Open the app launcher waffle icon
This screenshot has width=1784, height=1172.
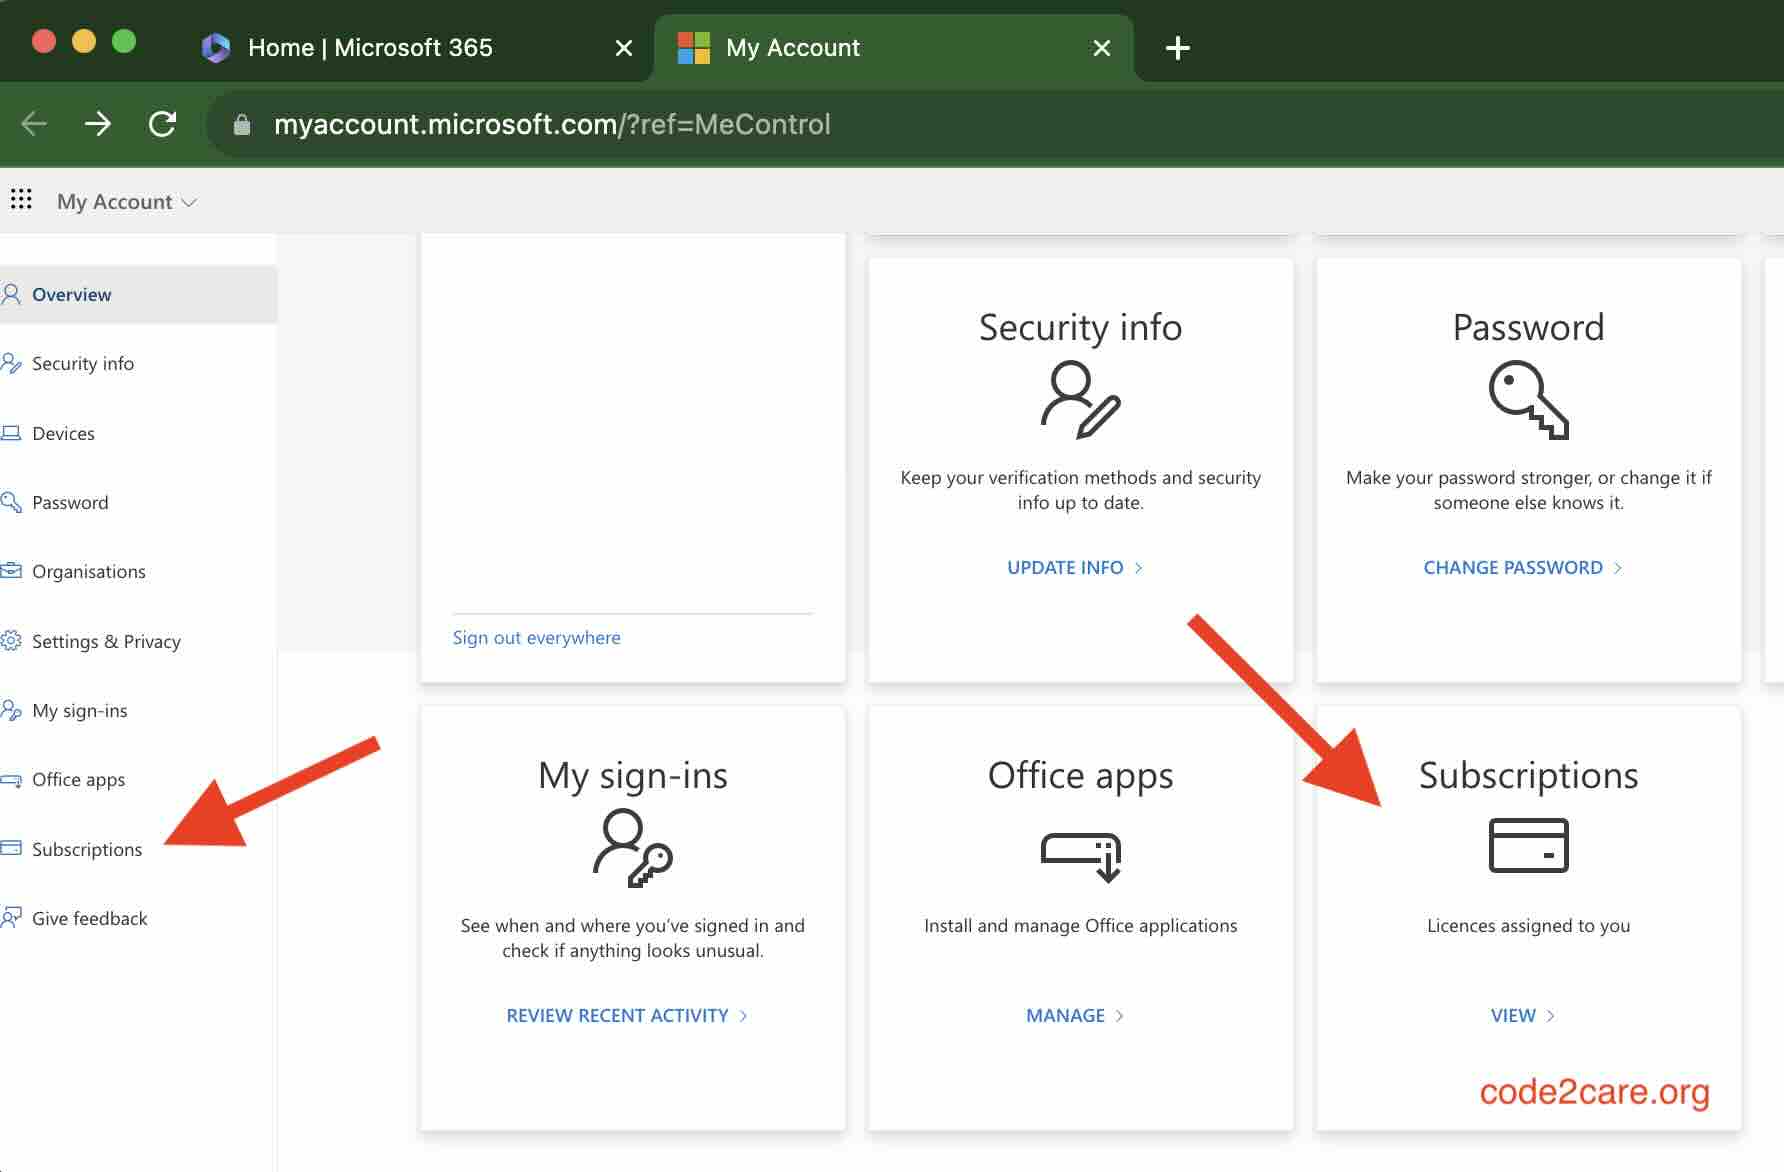pos(21,200)
